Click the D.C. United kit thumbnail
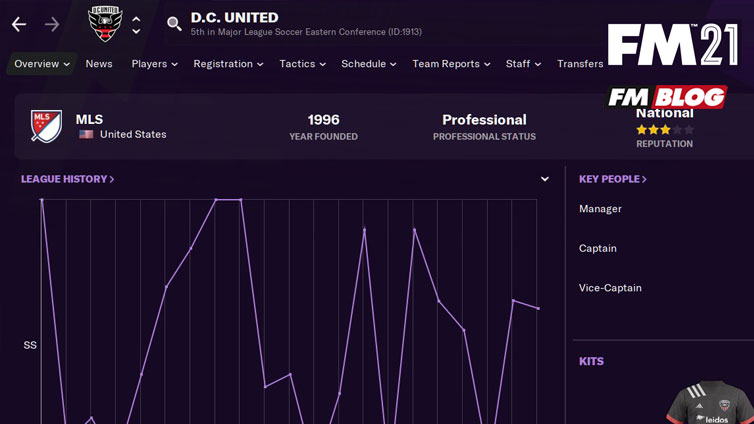Viewport: 754px width, 424px height. coord(710,402)
